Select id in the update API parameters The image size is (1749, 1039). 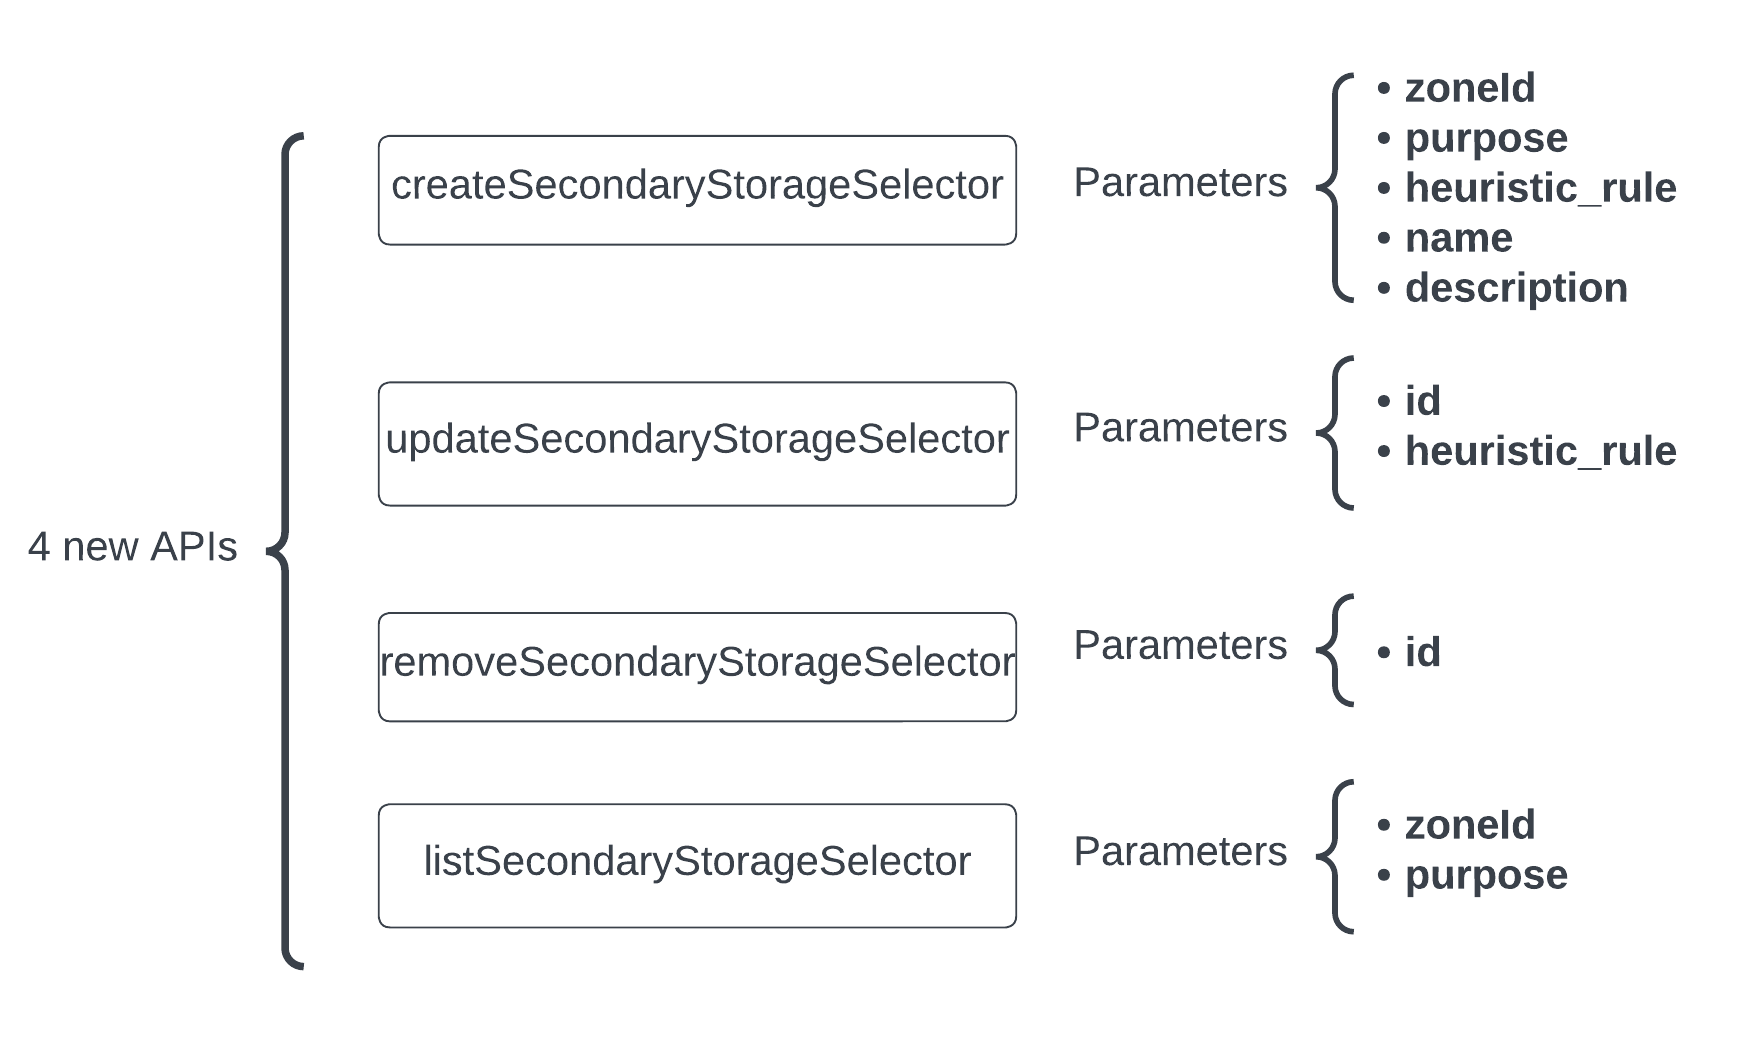(x=1422, y=401)
